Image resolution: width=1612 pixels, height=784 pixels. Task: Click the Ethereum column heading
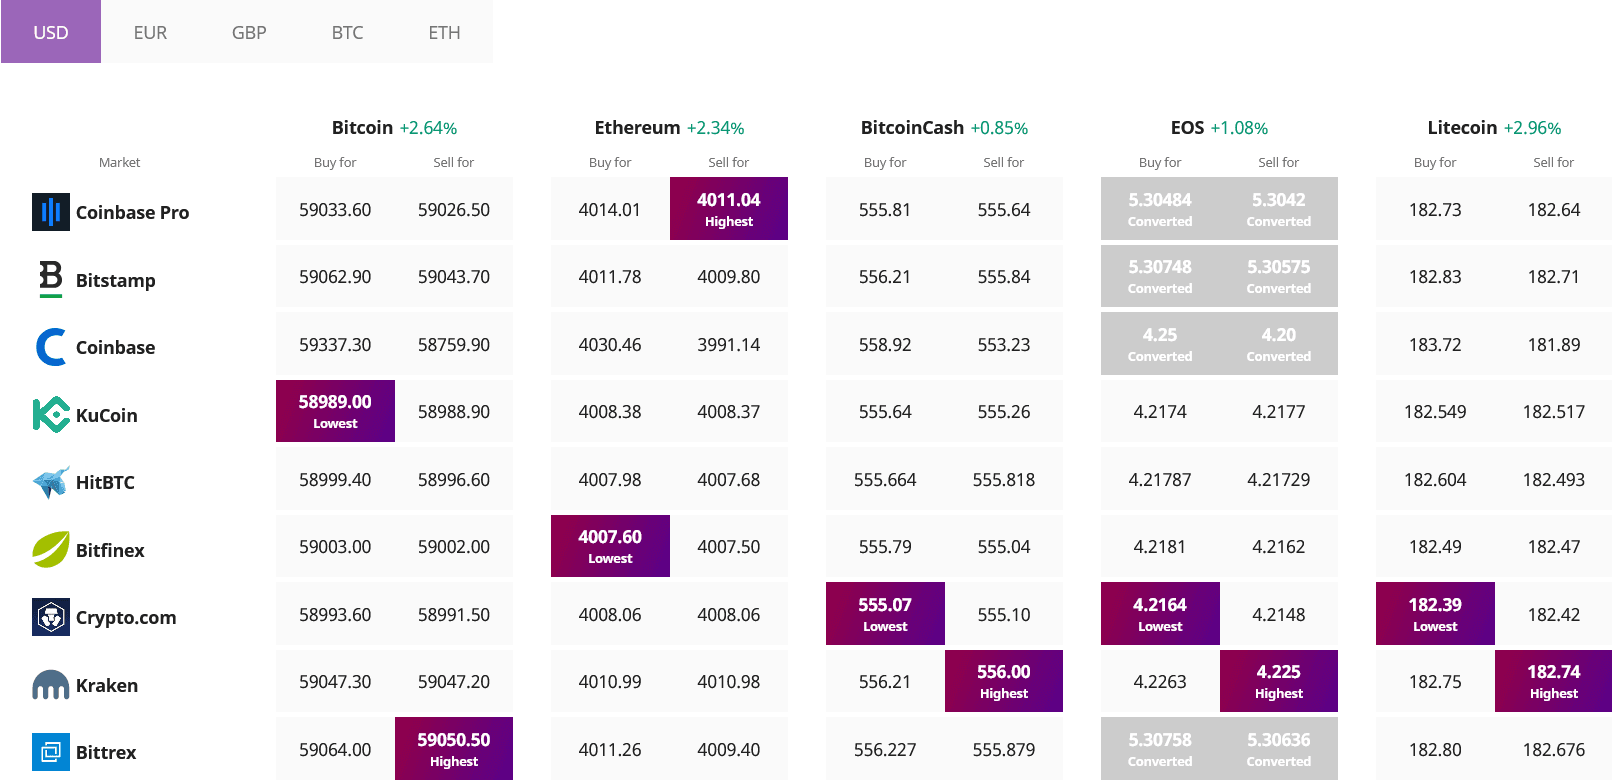(637, 127)
